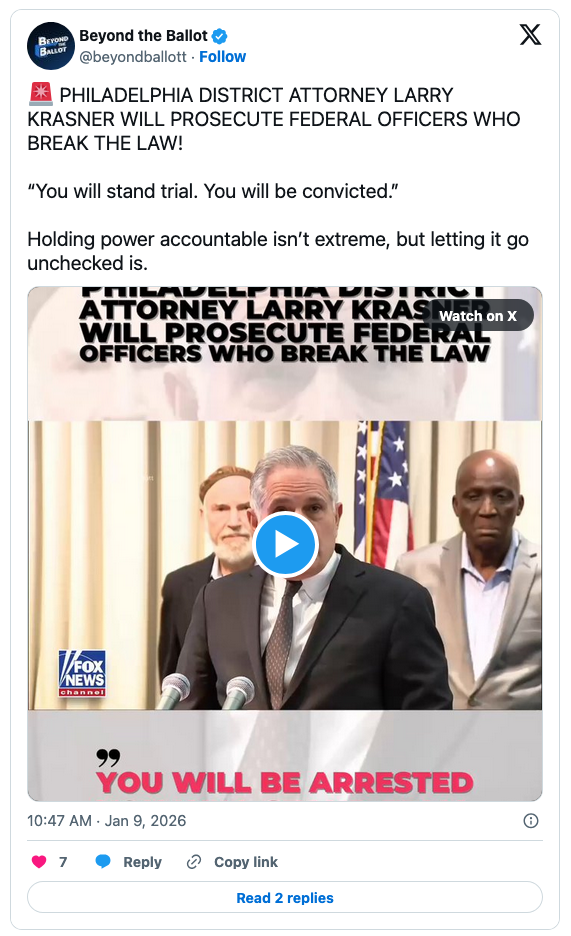Click the X logo icon
The width and height of the screenshot is (571, 936).
point(530,35)
